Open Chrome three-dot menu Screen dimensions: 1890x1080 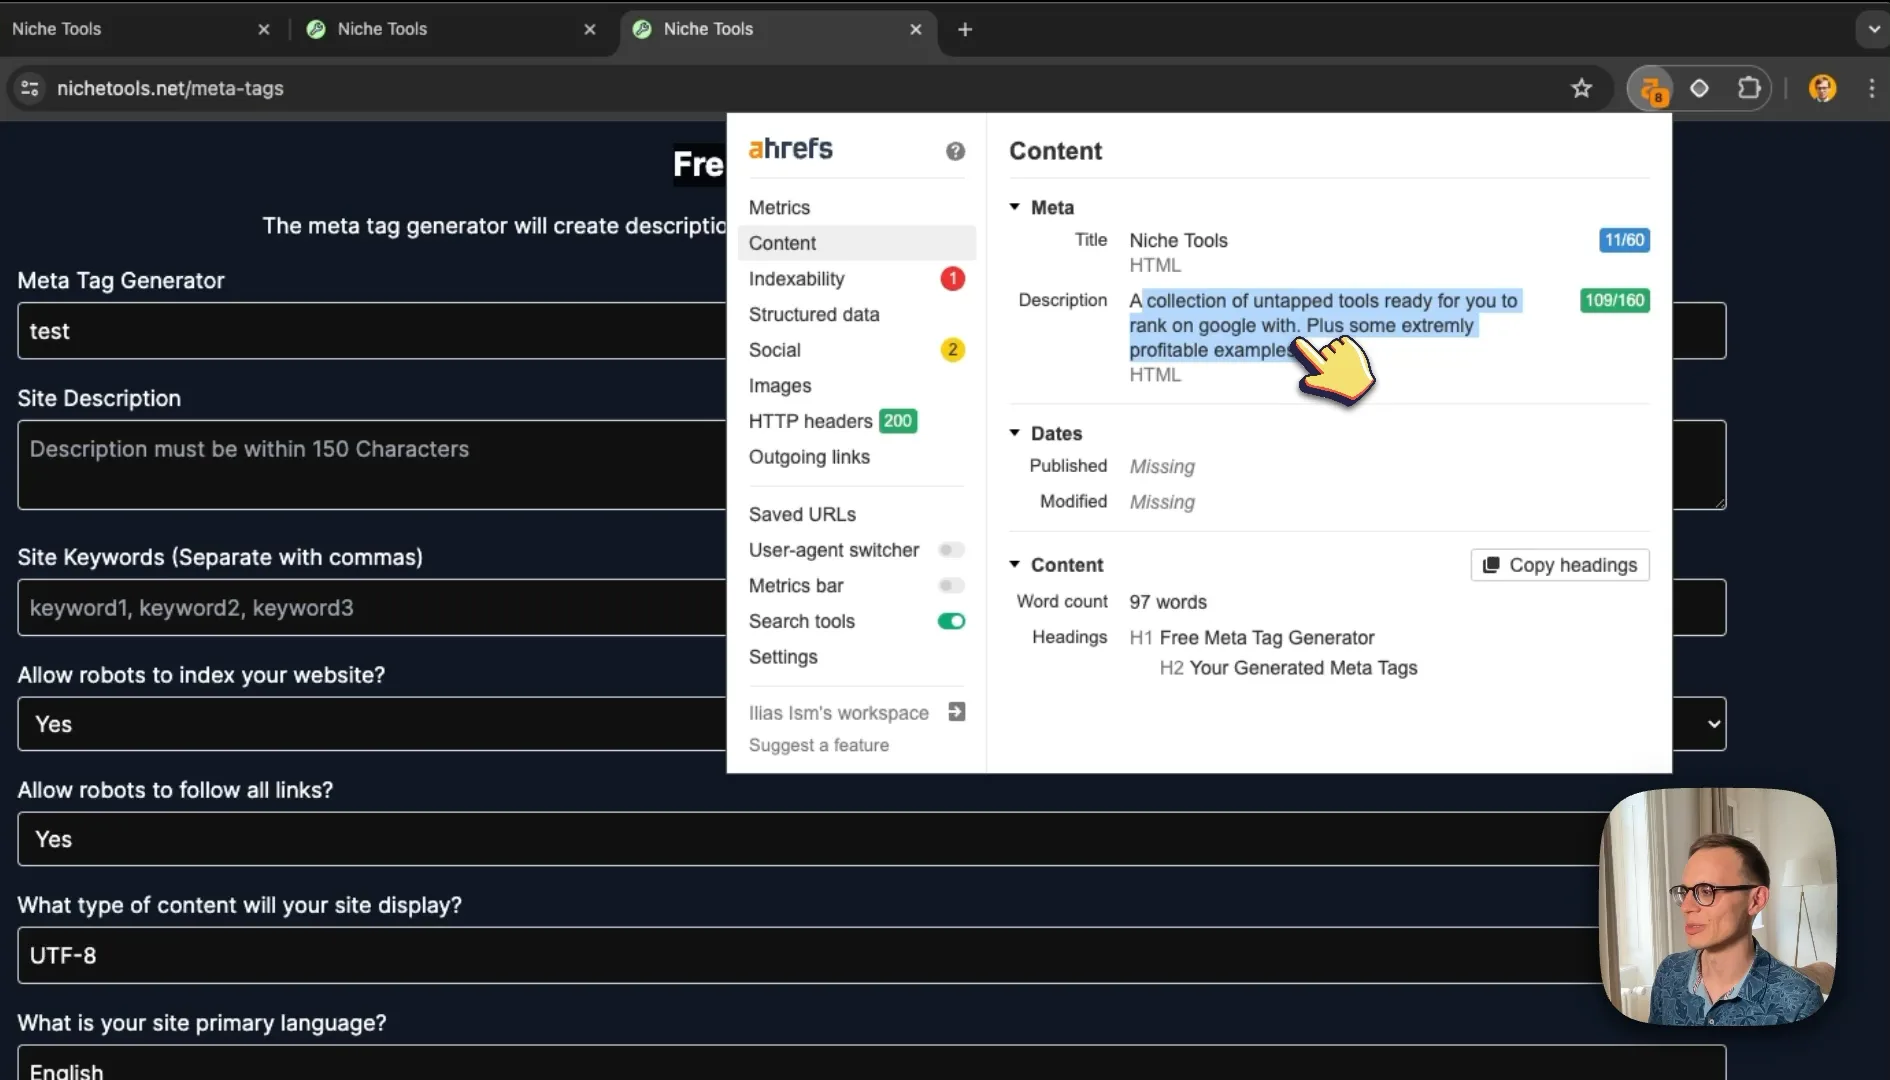coord(1872,88)
